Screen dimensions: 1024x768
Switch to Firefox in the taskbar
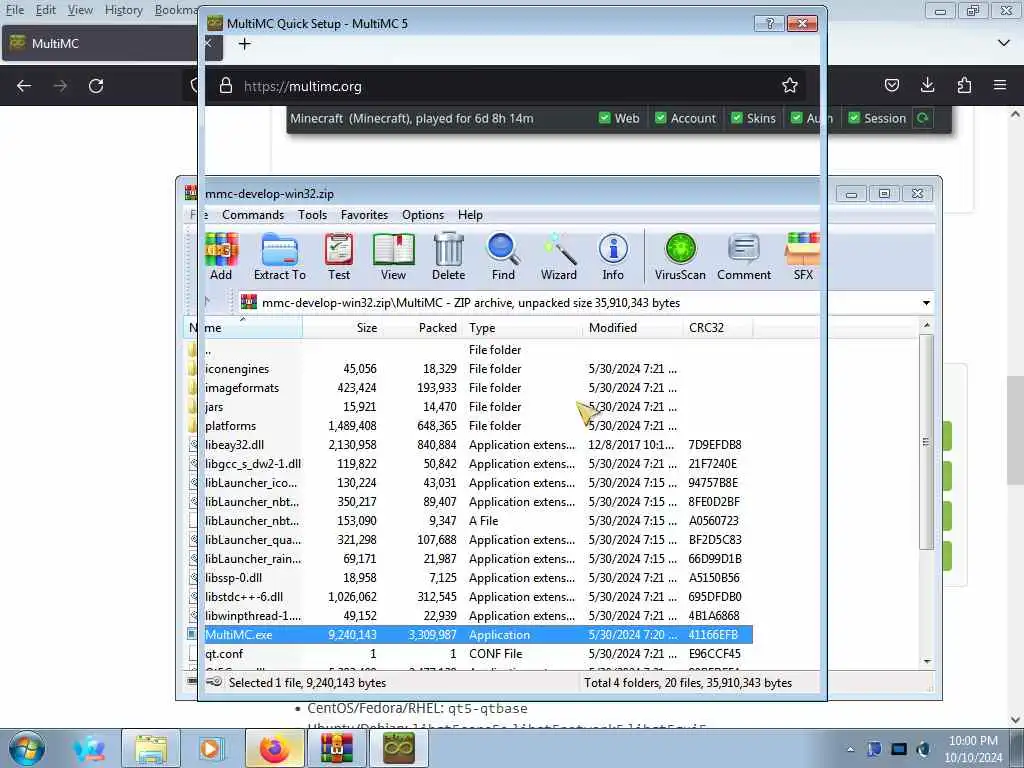click(x=274, y=748)
